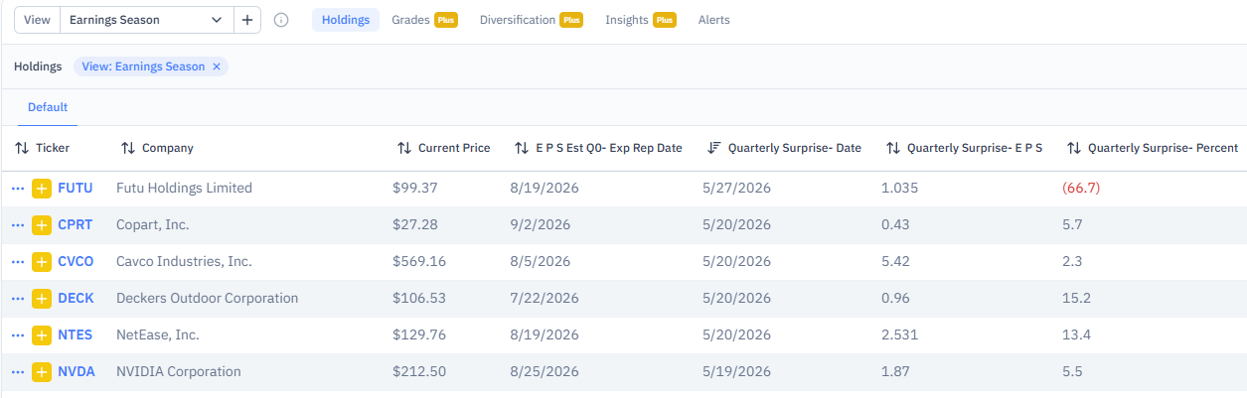Open the DECK ticker link
Viewport: 1247px width, 398px height.
coord(76,298)
